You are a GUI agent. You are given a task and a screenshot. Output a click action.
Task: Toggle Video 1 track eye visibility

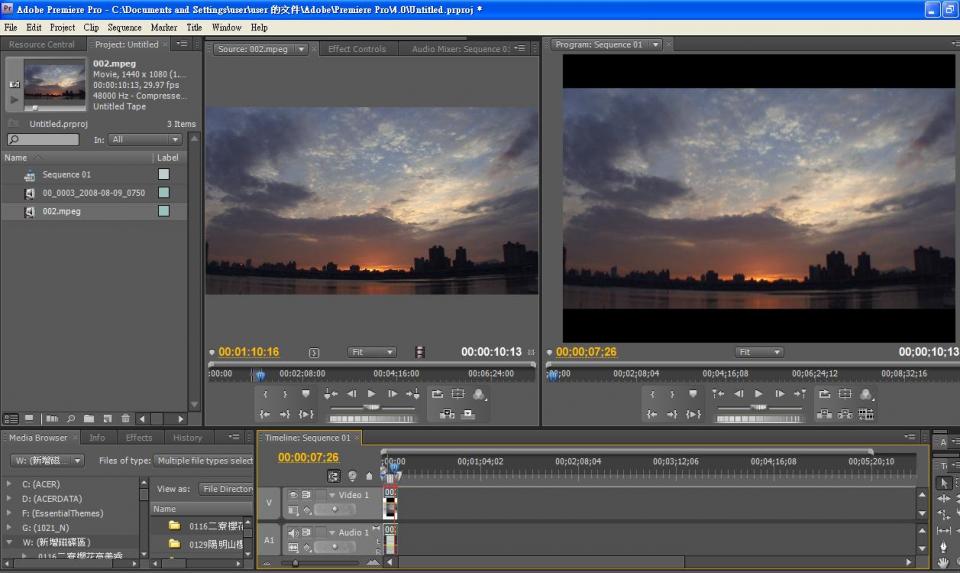(x=293, y=495)
